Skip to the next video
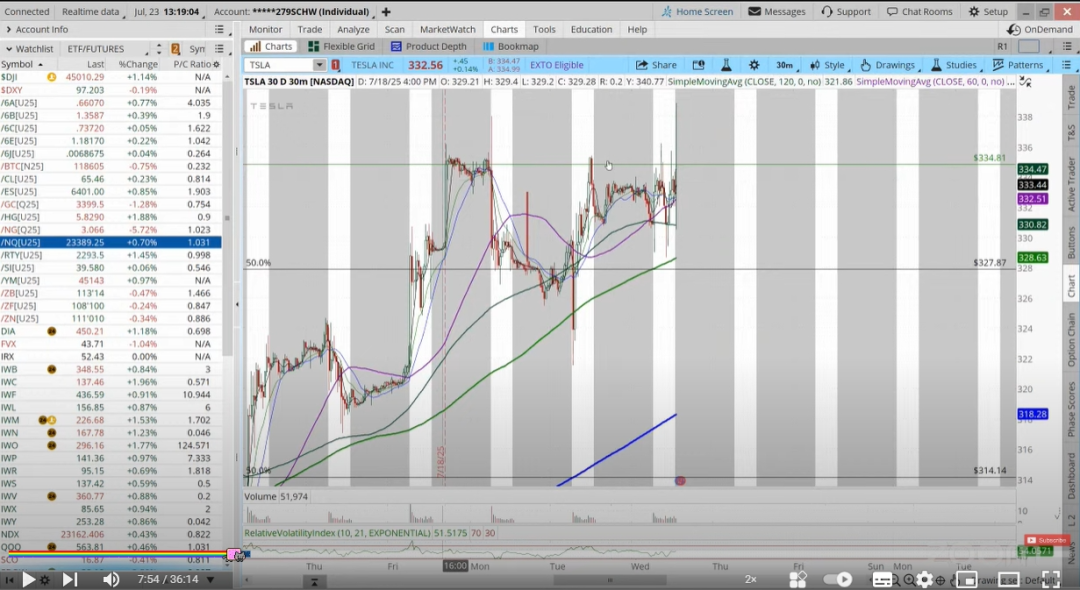Screen dimensions: 1080x590 tap(70, 580)
